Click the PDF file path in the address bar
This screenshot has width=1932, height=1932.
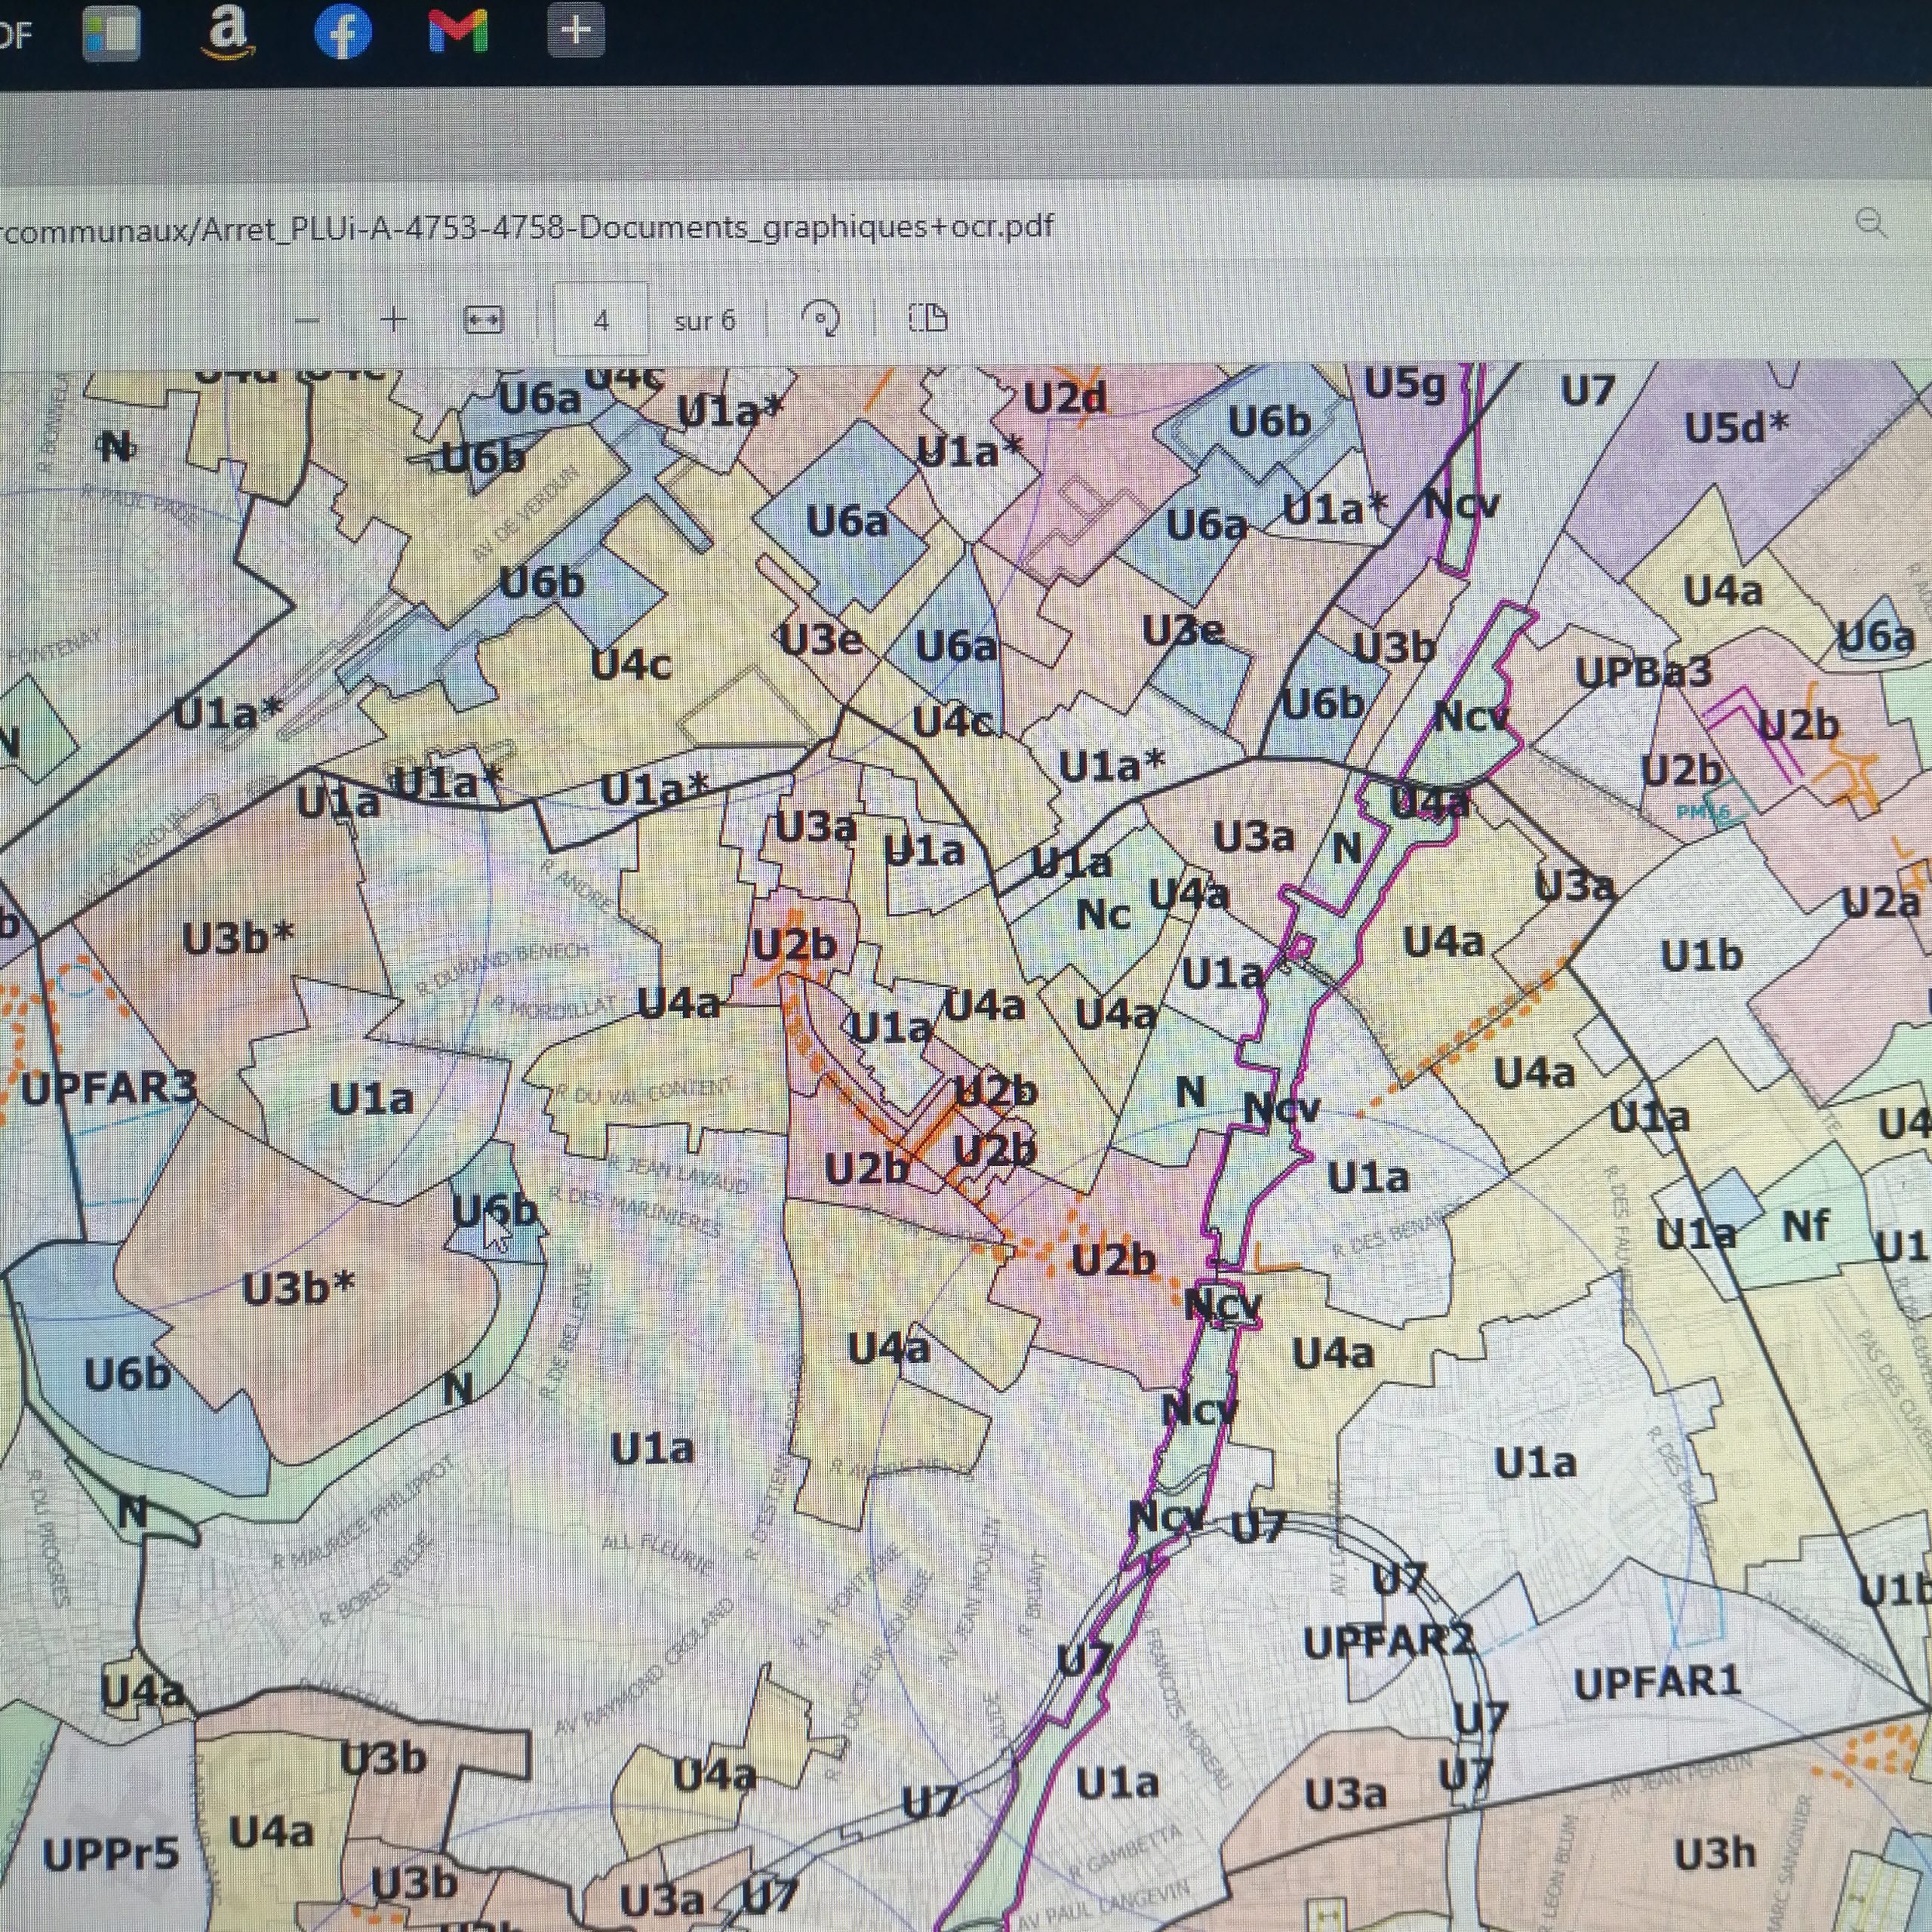[x=527, y=228]
